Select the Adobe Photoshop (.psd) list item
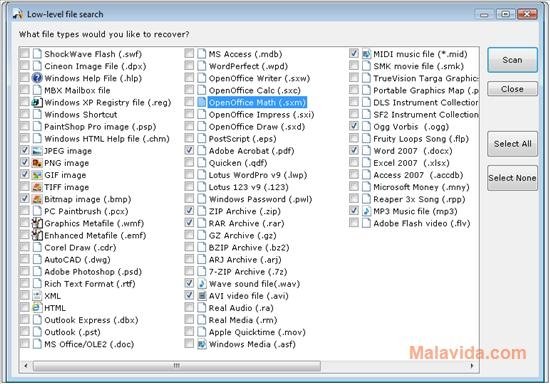Viewport: 550px width, 384px height. pos(93,272)
